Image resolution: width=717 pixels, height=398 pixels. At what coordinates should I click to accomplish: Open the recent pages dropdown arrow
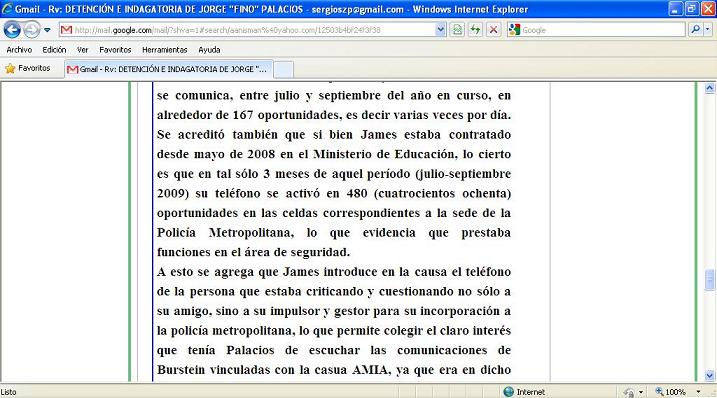coord(47,30)
